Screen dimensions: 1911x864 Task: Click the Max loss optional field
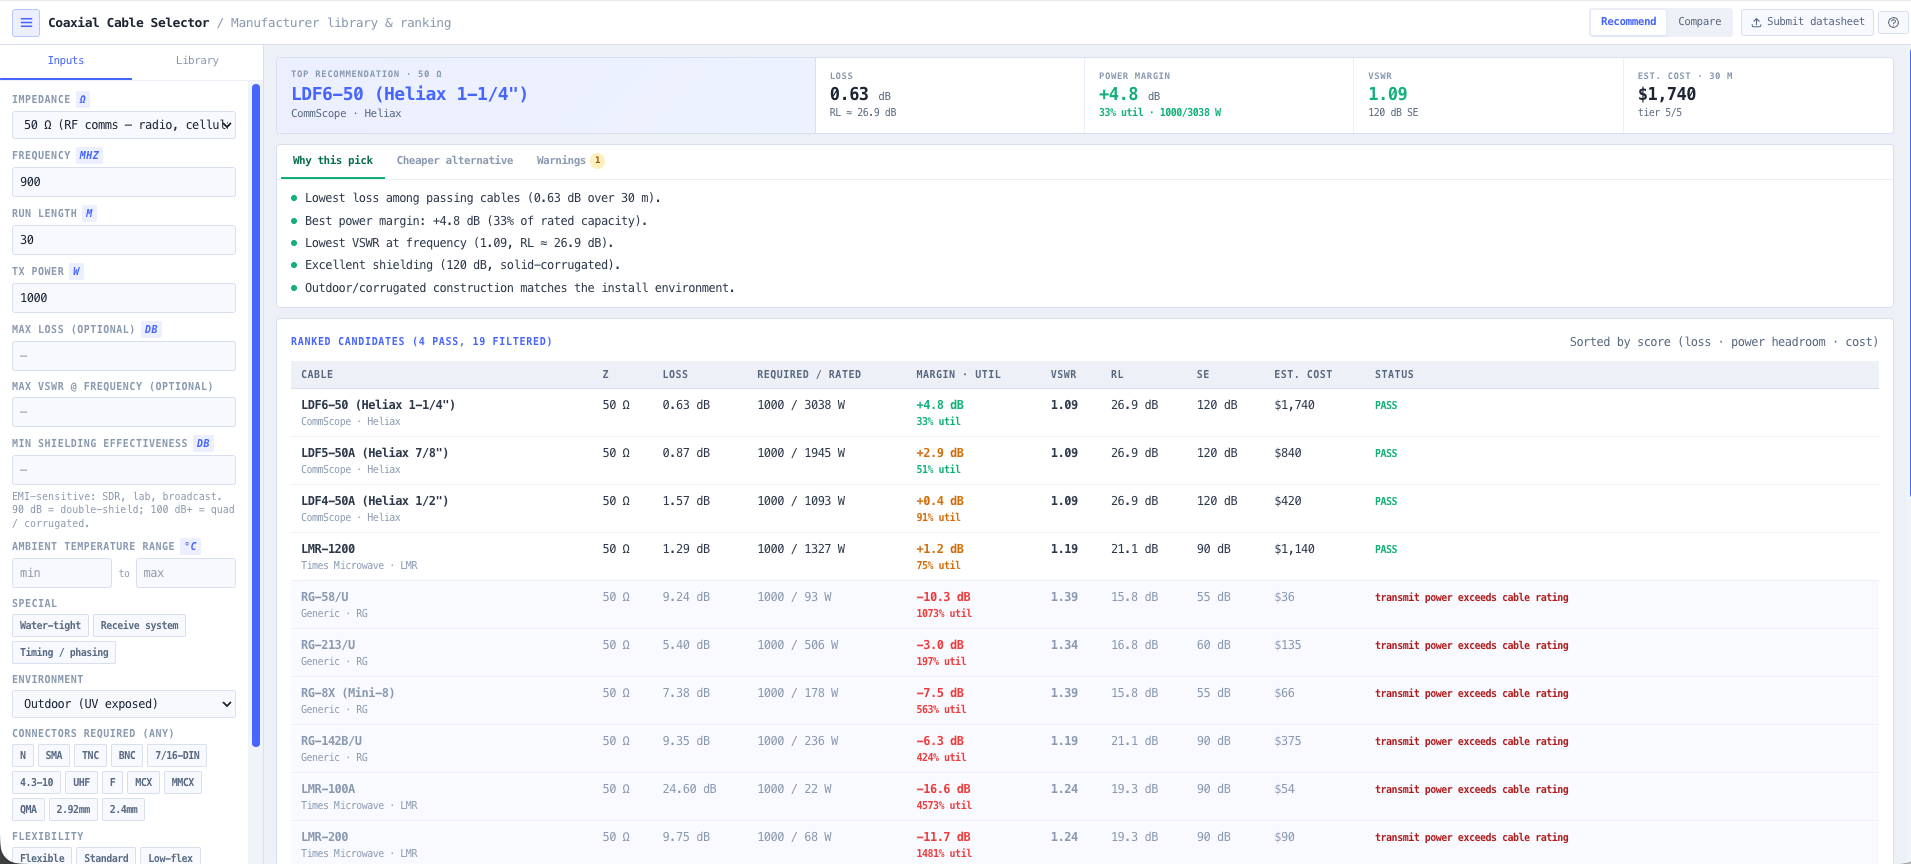124,356
